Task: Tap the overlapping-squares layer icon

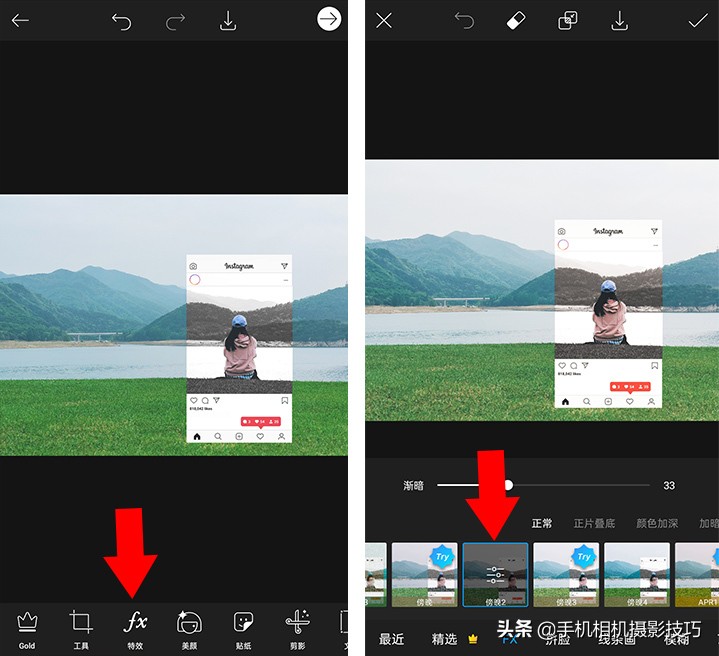Action: pos(568,21)
